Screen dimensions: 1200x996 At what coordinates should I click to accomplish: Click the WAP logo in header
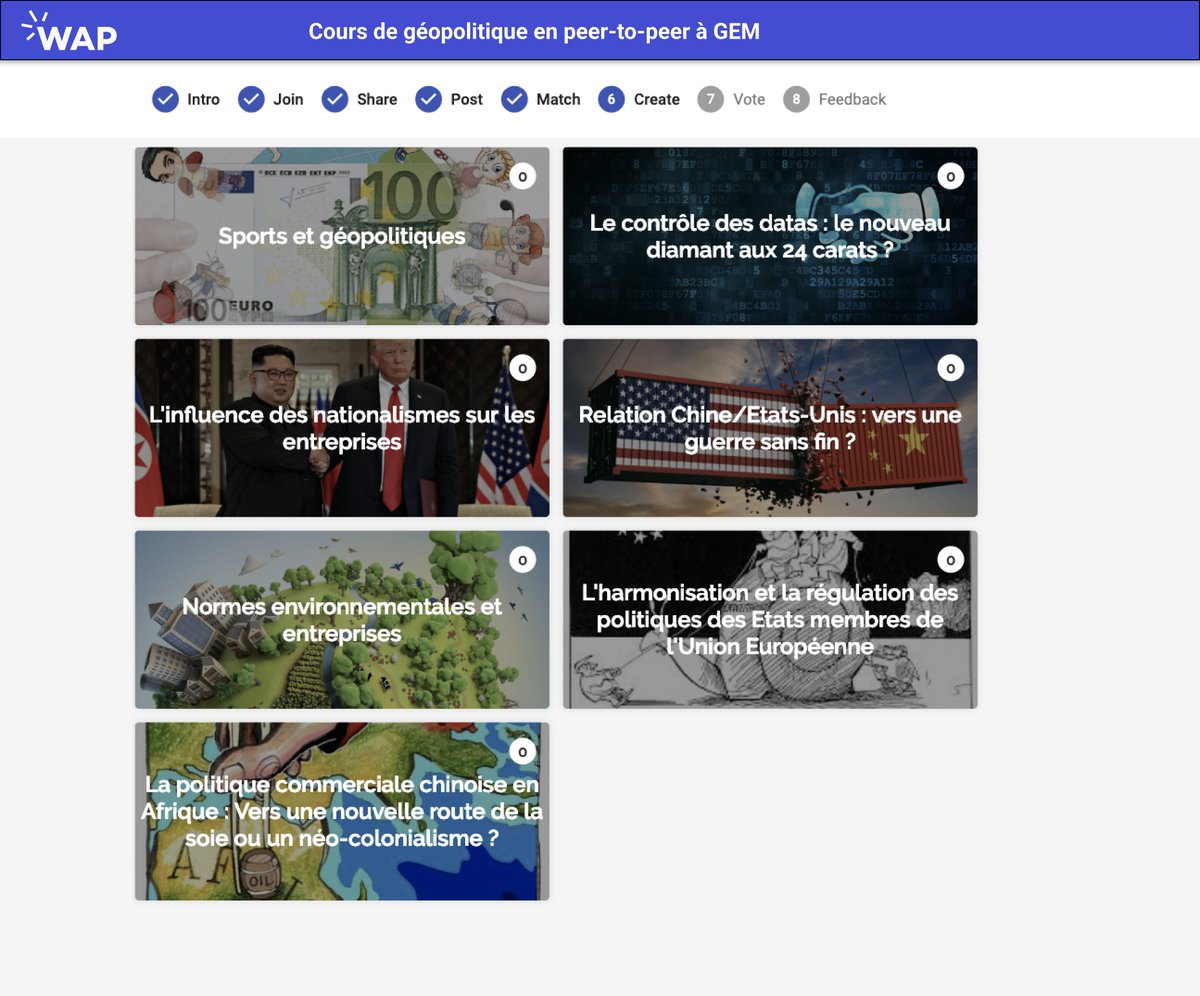tap(69, 31)
